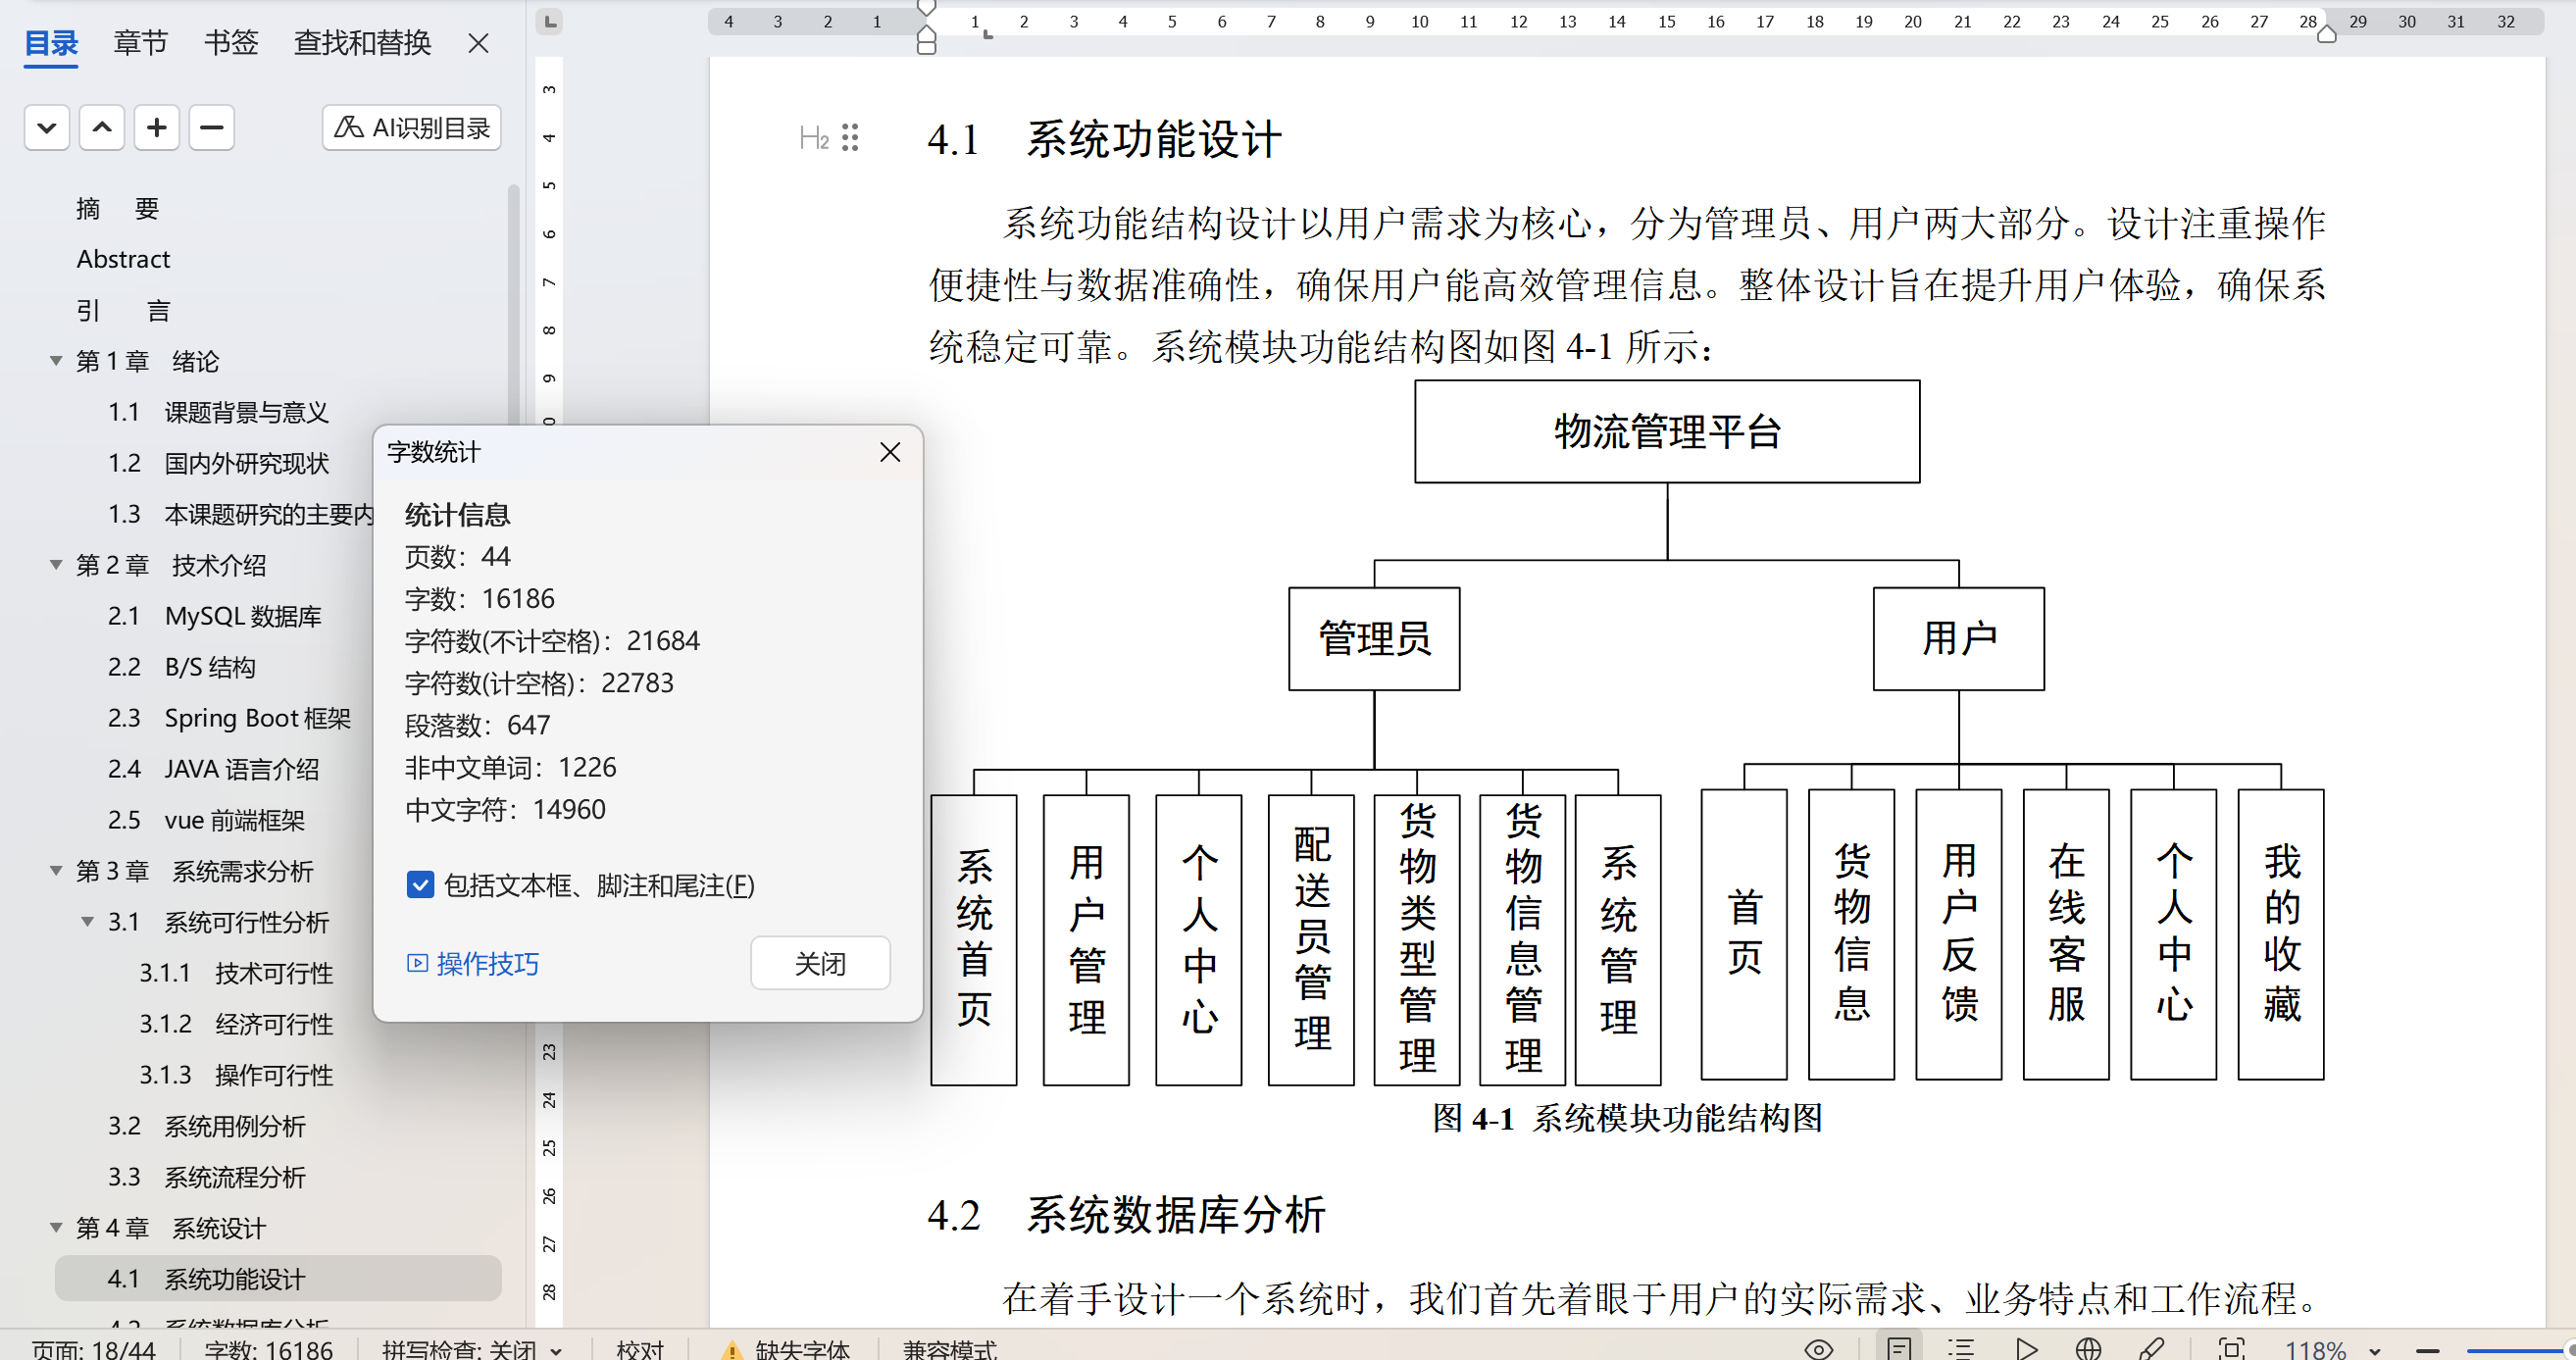Select web layout globe icon
Image resolution: width=2576 pixels, height=1360 pixels.
pos(2088,1349)
